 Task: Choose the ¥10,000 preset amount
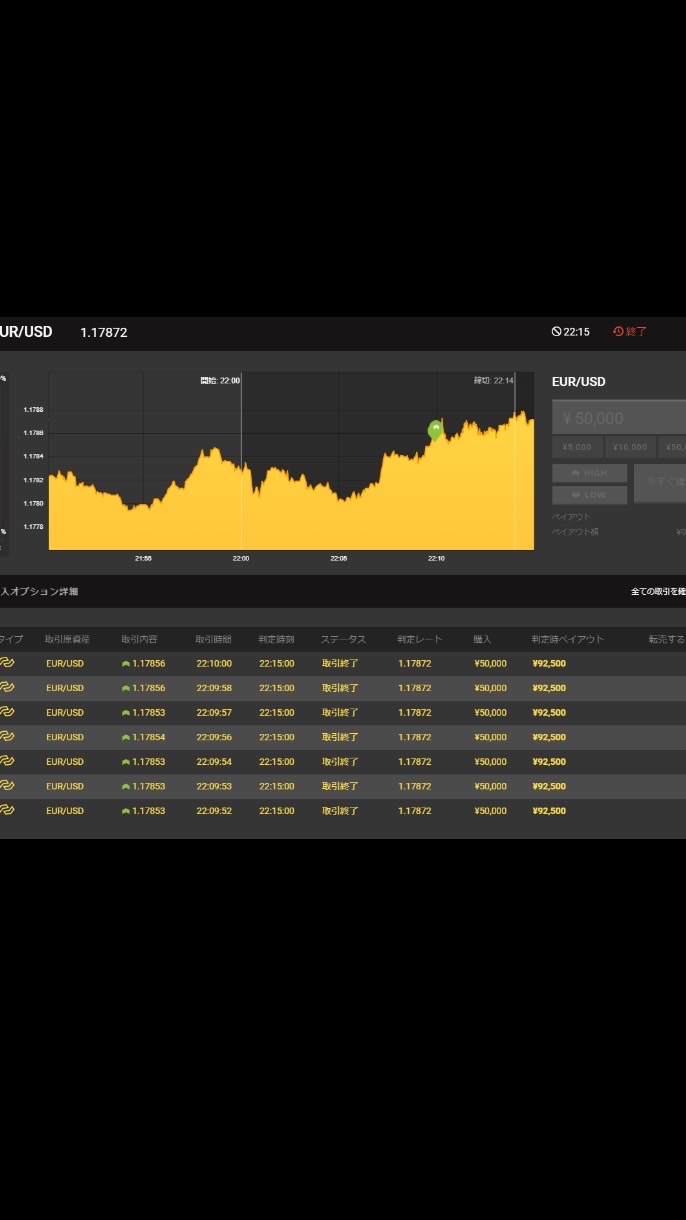630,447
